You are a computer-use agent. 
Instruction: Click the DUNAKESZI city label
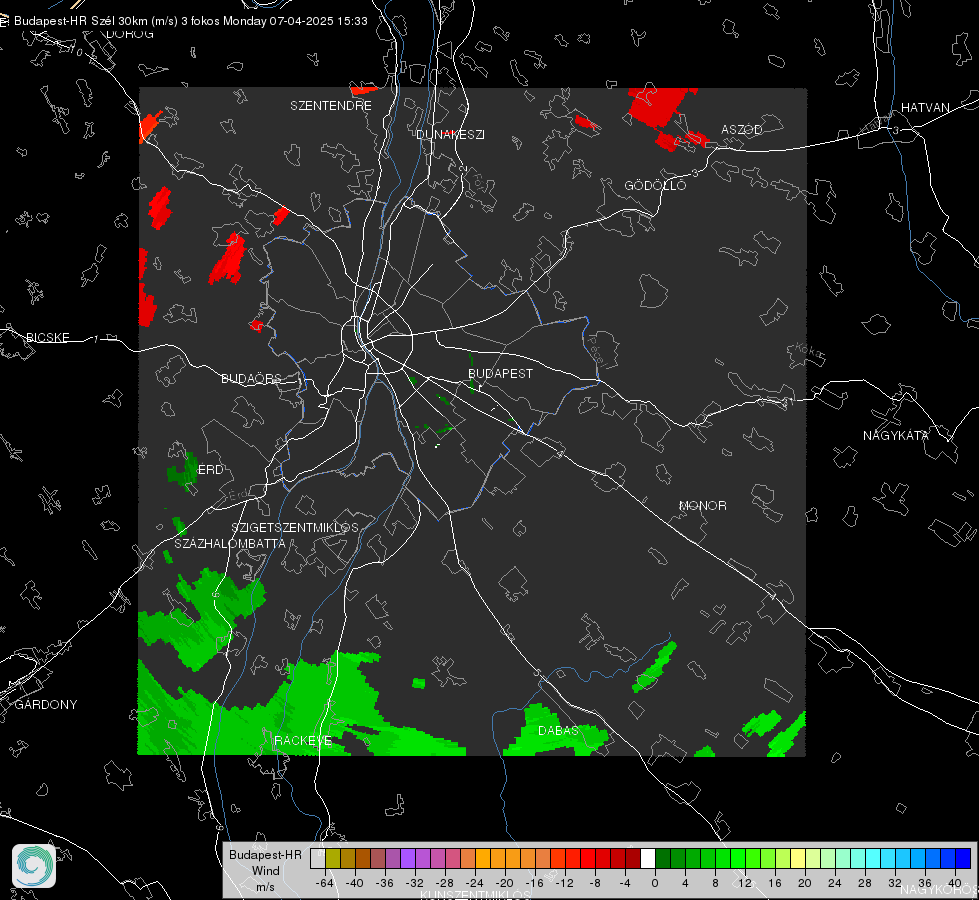click(x=450, y=134)
